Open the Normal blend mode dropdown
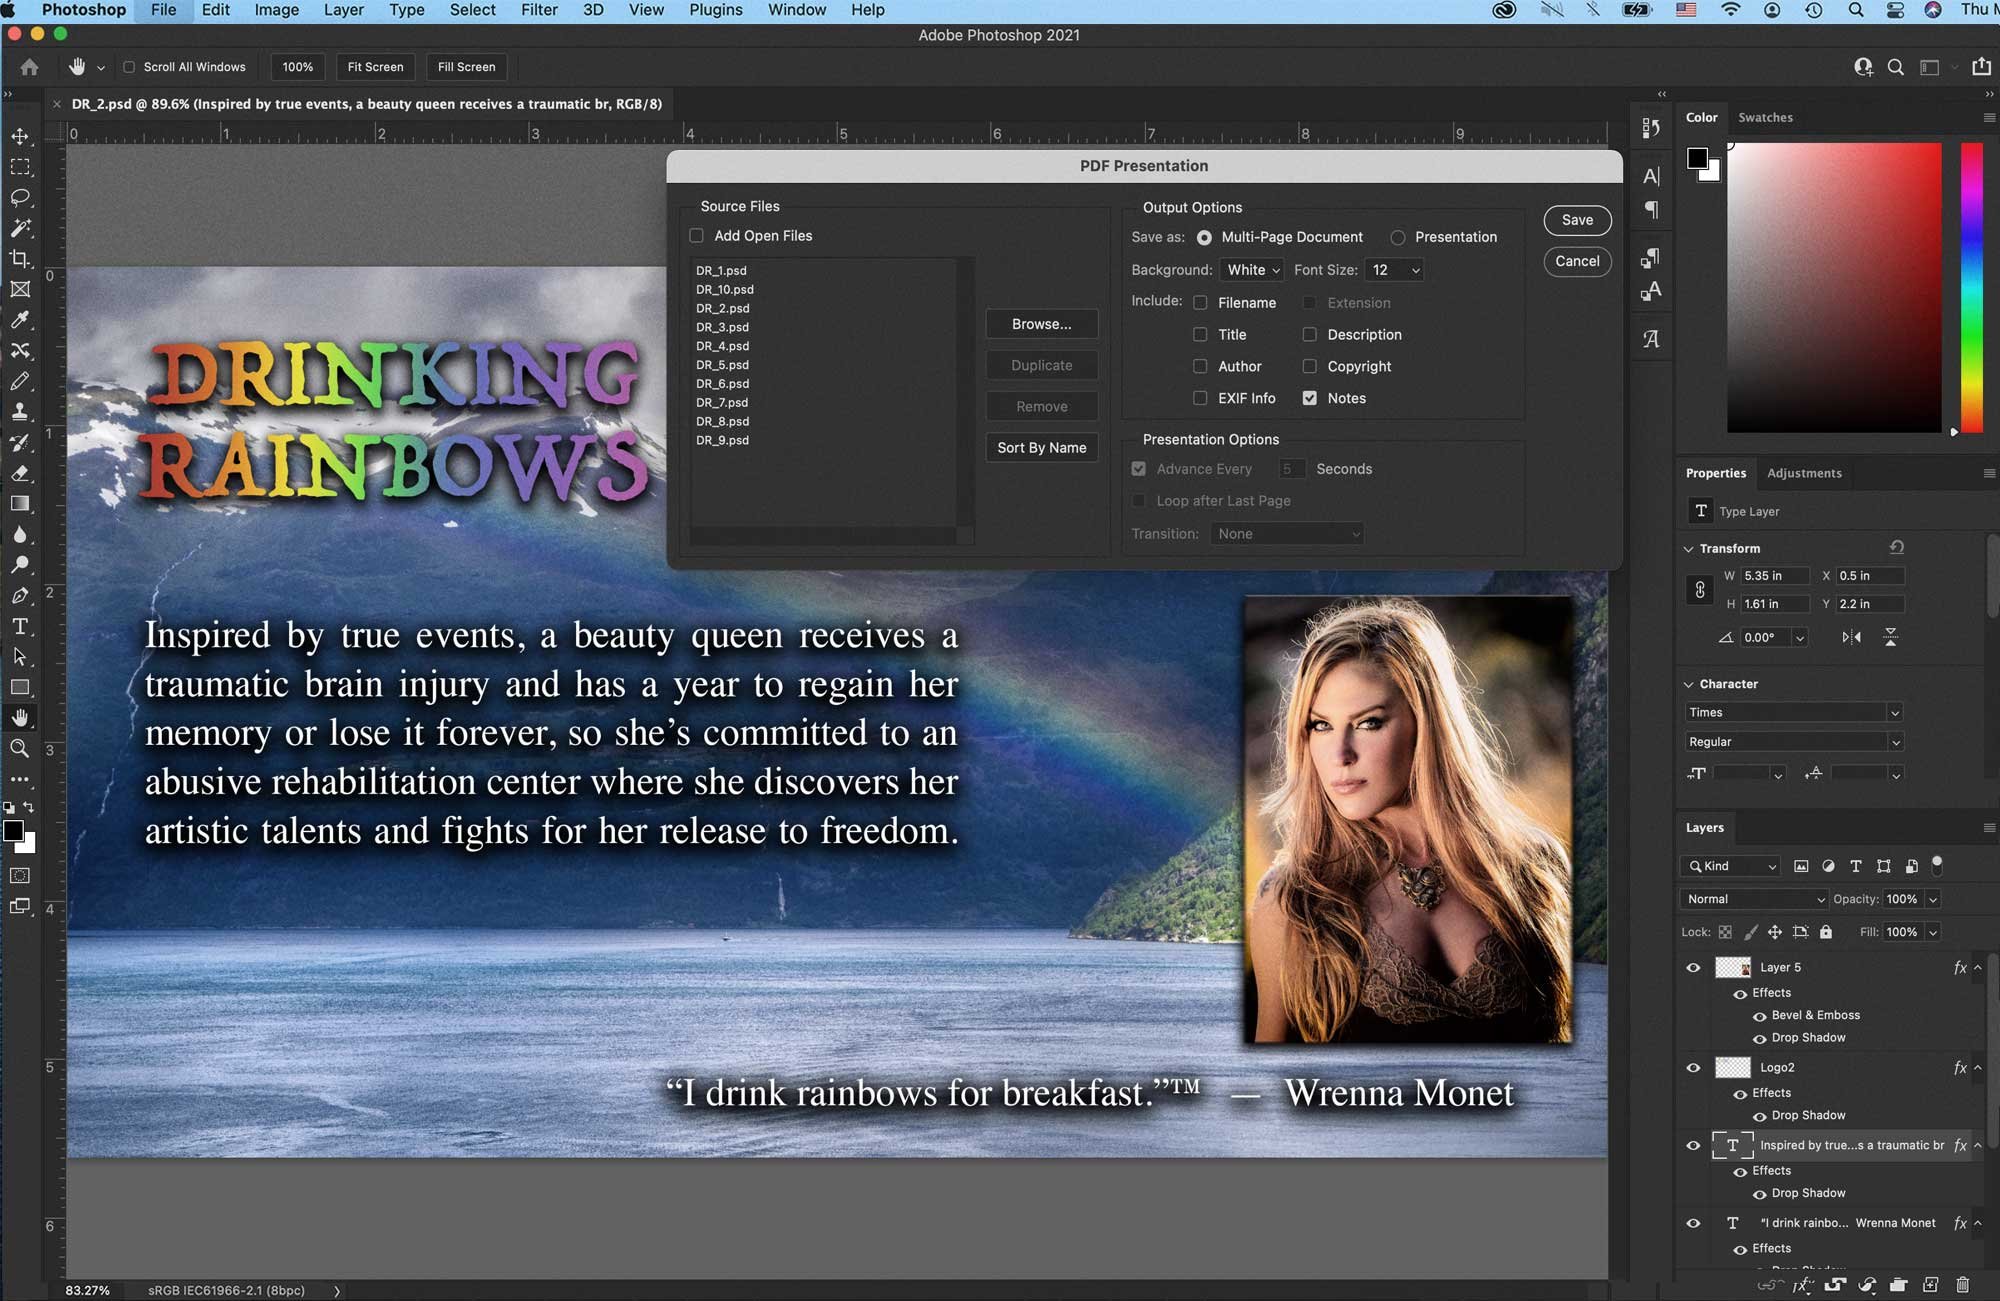The height and width of the screenshot is (1301, 2000). 1755,899
